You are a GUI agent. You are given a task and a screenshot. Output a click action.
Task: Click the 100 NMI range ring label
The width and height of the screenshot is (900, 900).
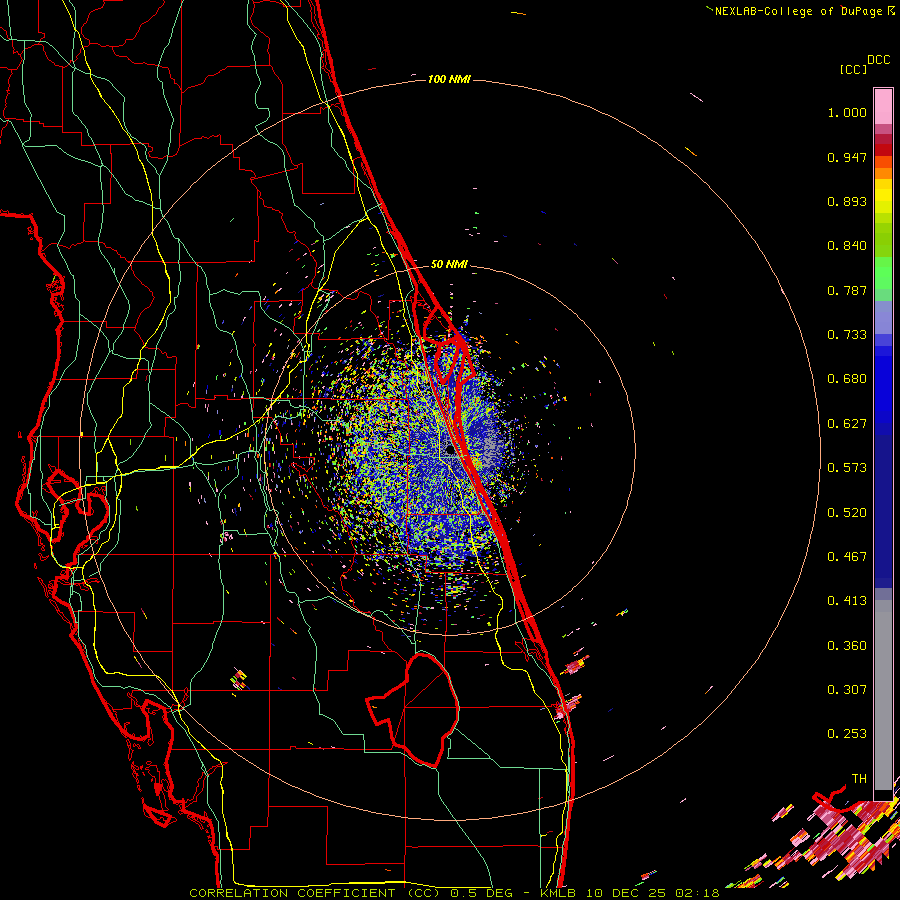point(449,79)
